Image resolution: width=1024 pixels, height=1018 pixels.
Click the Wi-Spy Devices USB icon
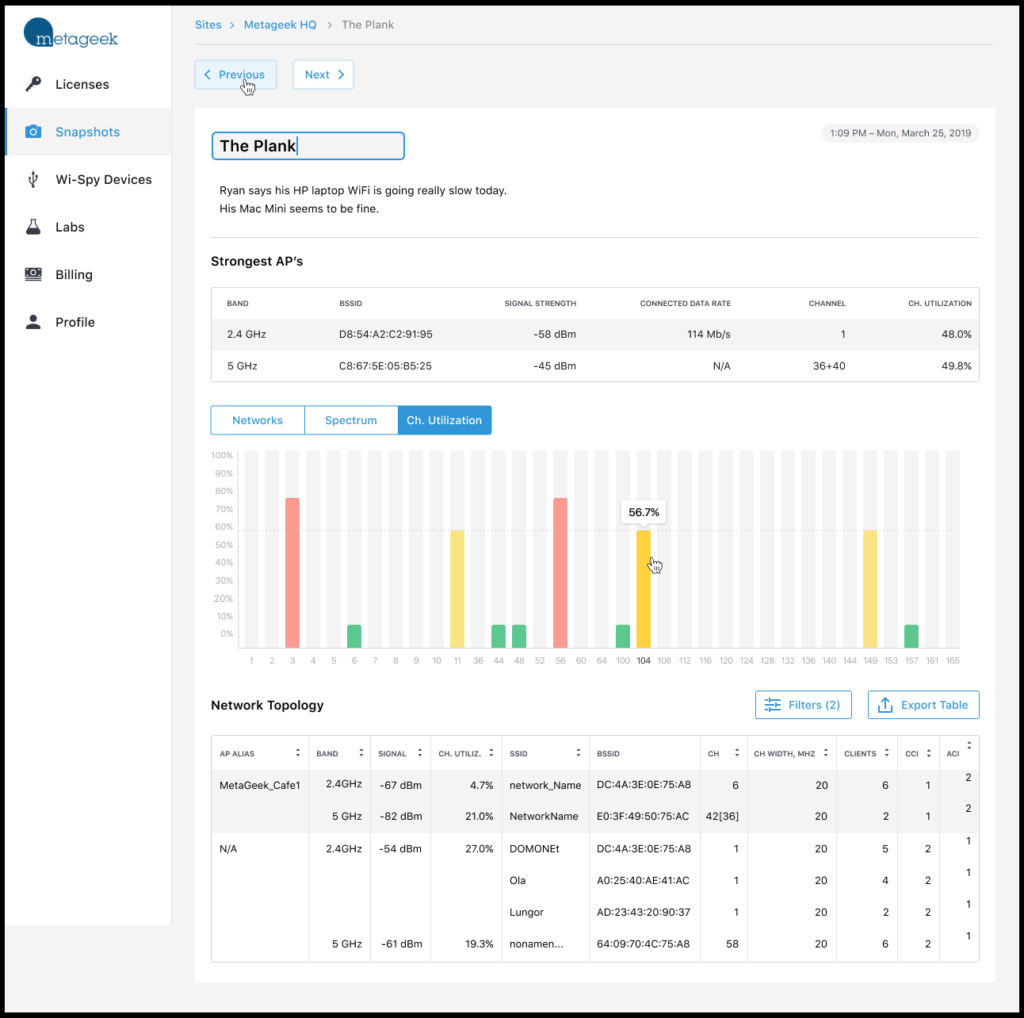coord(33,180)
